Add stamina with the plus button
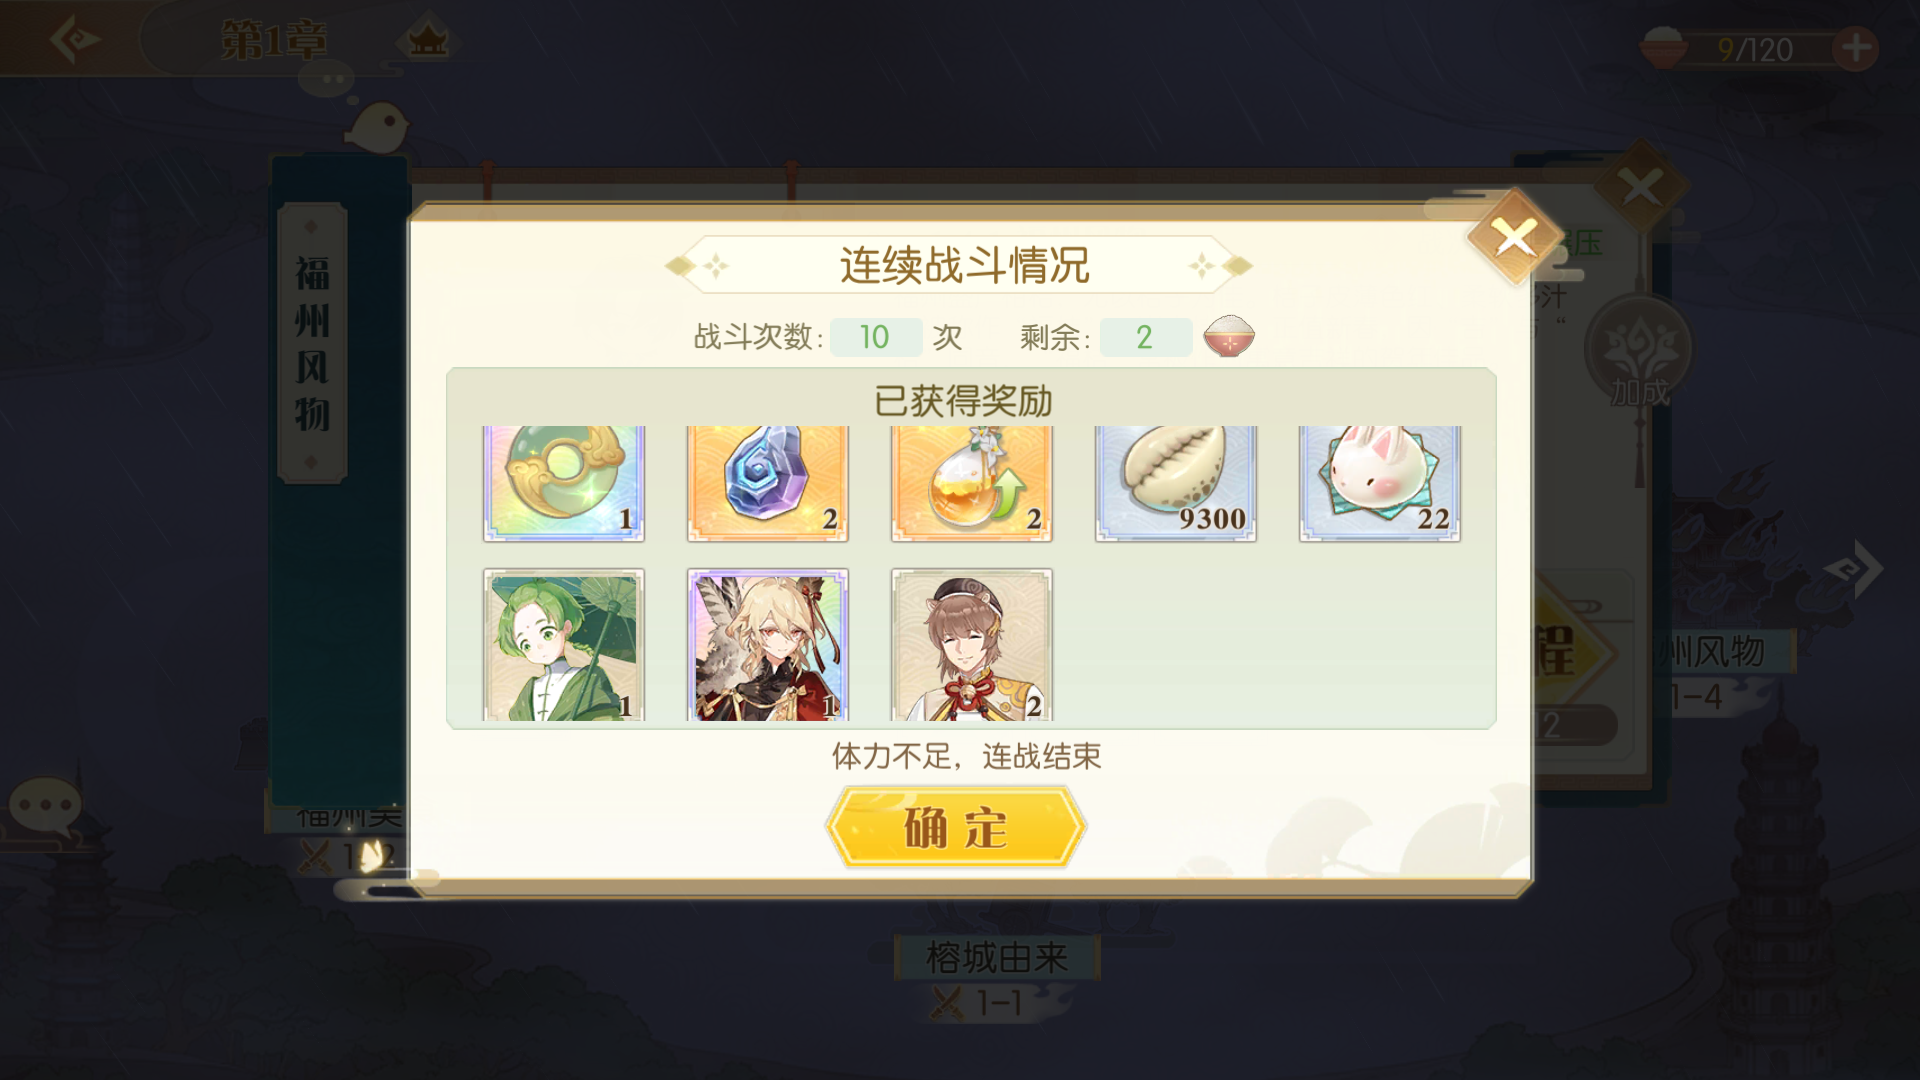This screenshot has height=1080, width=1920. click(1856, 48)
